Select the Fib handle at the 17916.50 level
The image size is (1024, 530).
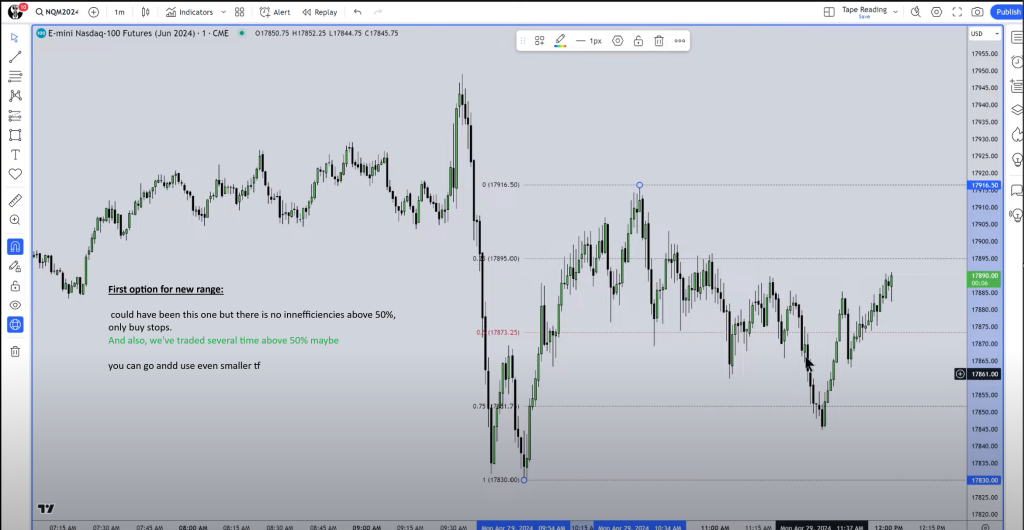click(639, 185)
